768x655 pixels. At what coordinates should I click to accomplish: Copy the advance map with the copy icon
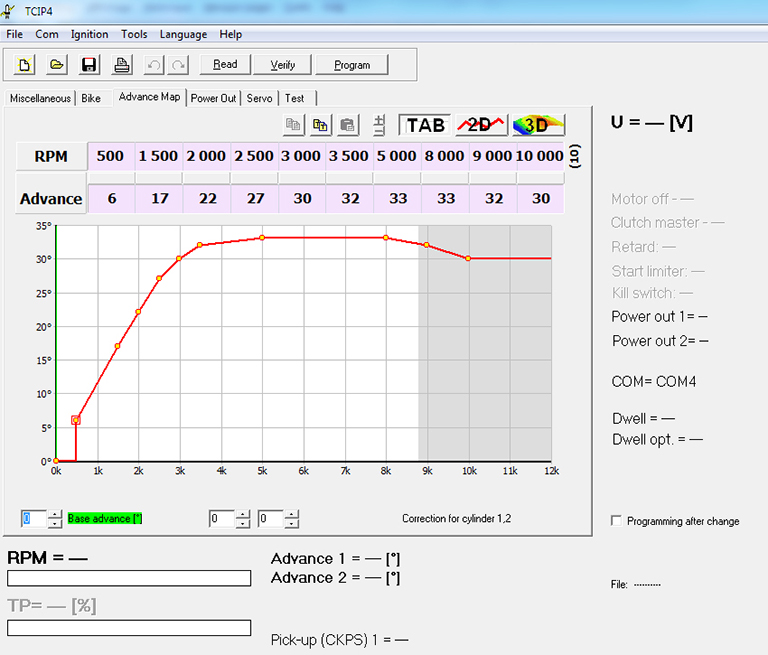pyautogui.click(x=293, y=125)
